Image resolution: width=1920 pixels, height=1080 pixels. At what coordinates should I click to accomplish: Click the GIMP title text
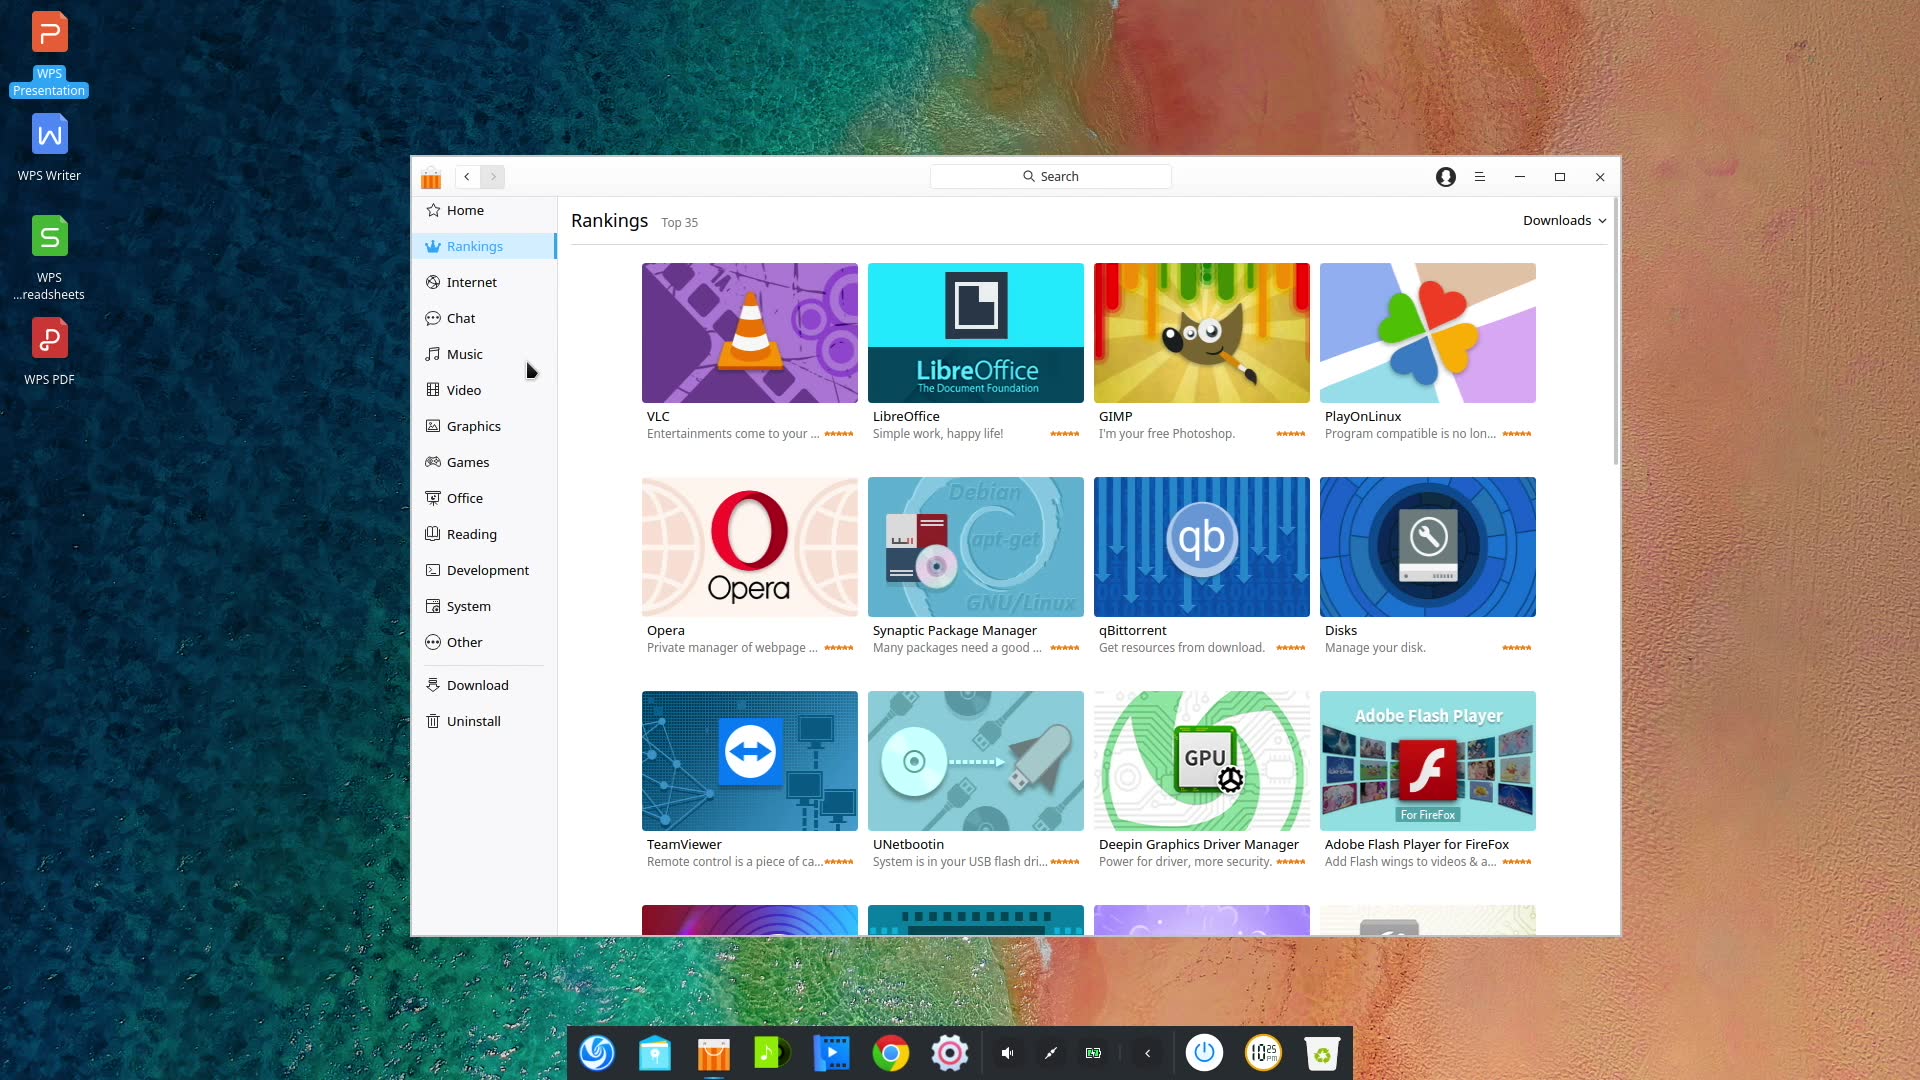(x=1115, y=416)
